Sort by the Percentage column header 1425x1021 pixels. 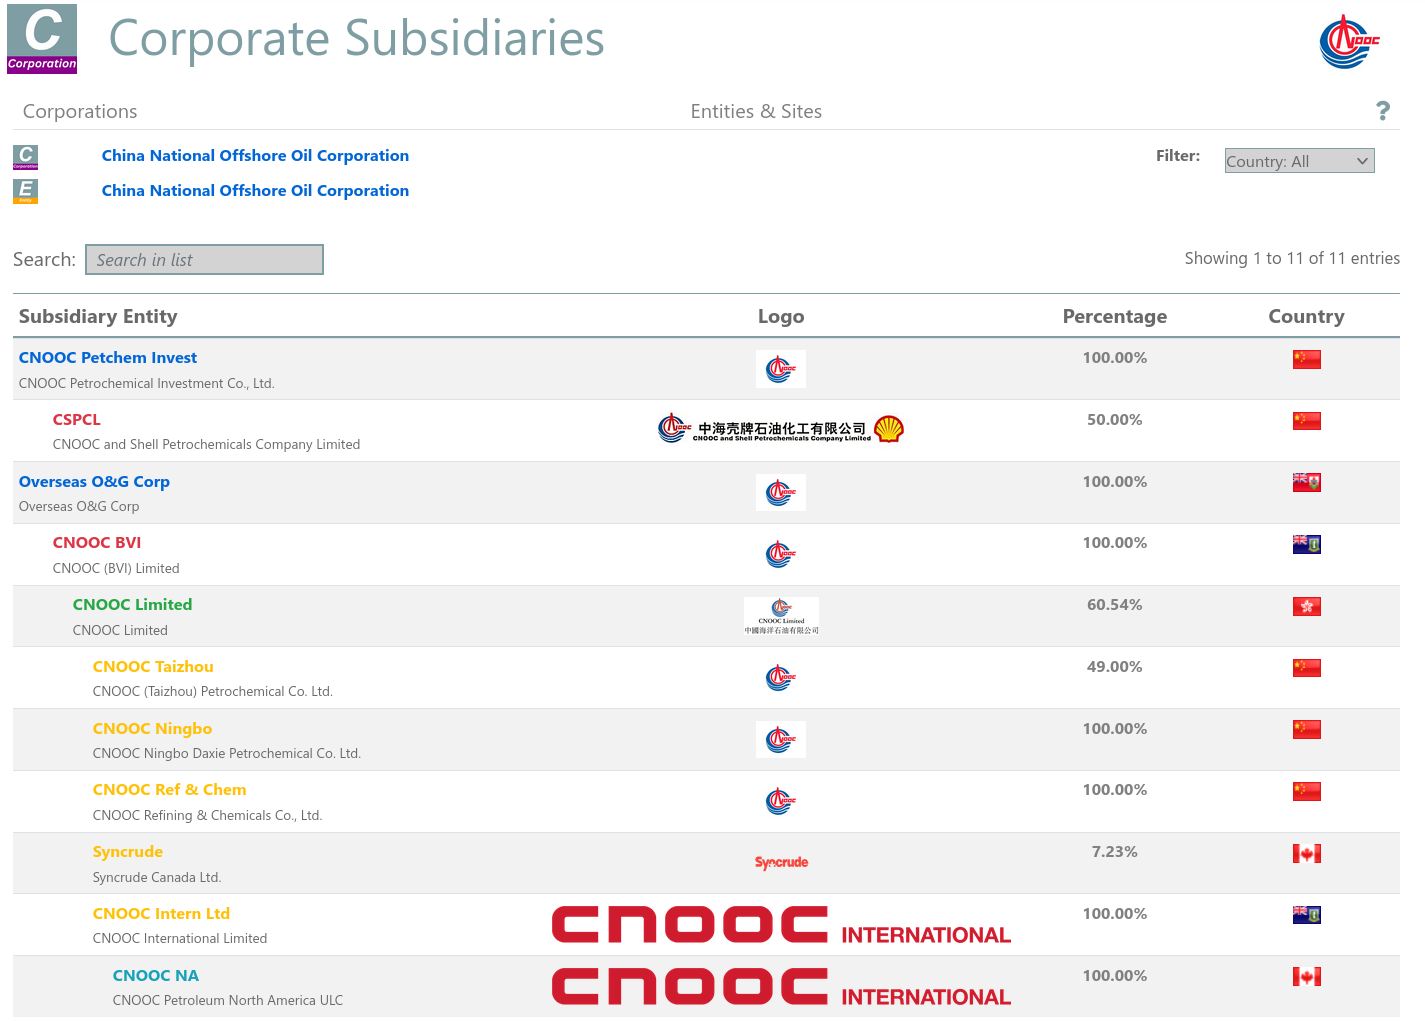pos(1114,316)
